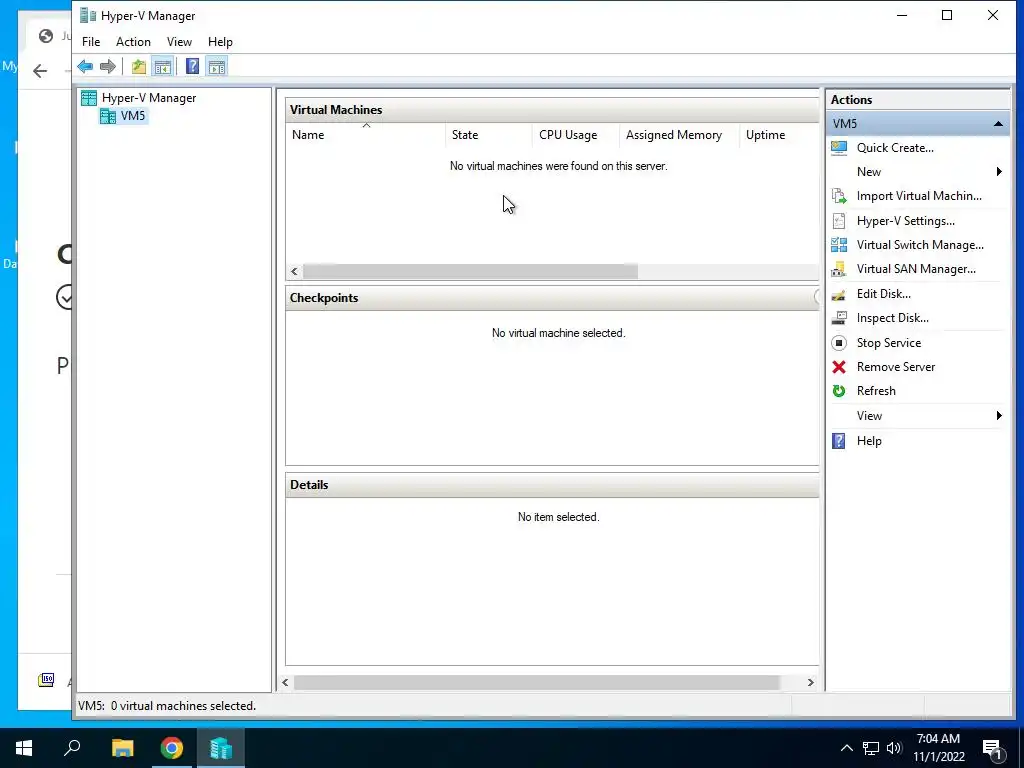This screenshot has width=1024, height=768.
Task: Expand the New submenu in Actions
Action: pos(999,172)
